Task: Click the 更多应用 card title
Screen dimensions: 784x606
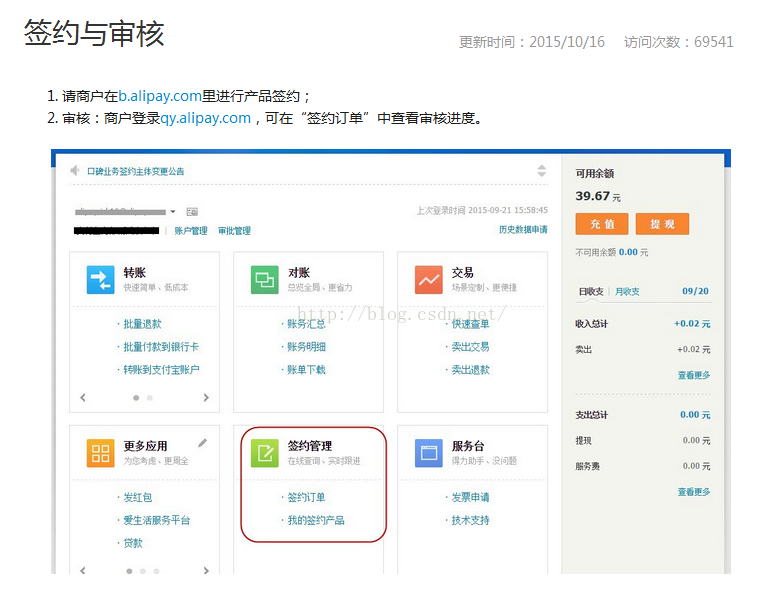Action: (x=146, y=446)
